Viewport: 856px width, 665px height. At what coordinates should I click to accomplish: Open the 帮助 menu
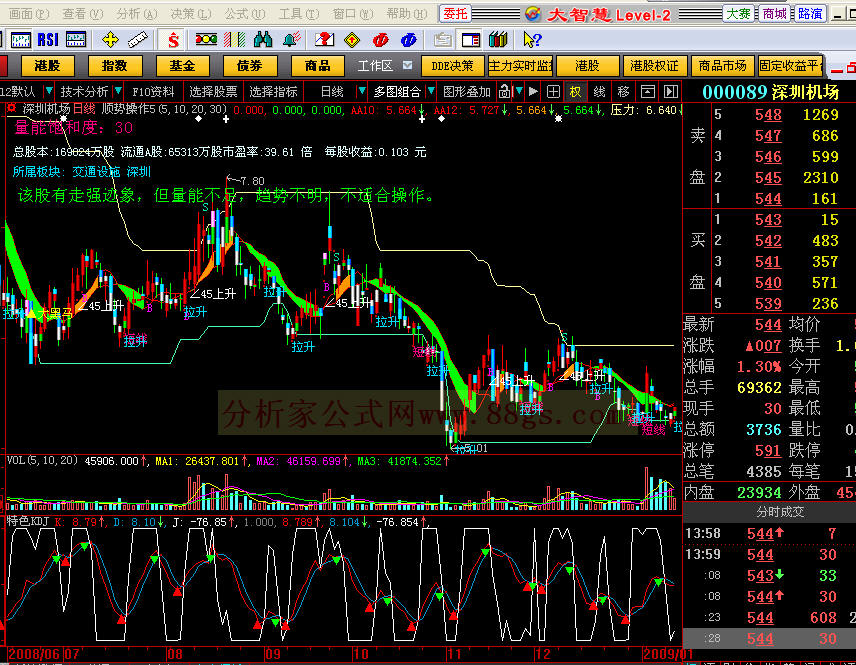(x=406, y=14)
